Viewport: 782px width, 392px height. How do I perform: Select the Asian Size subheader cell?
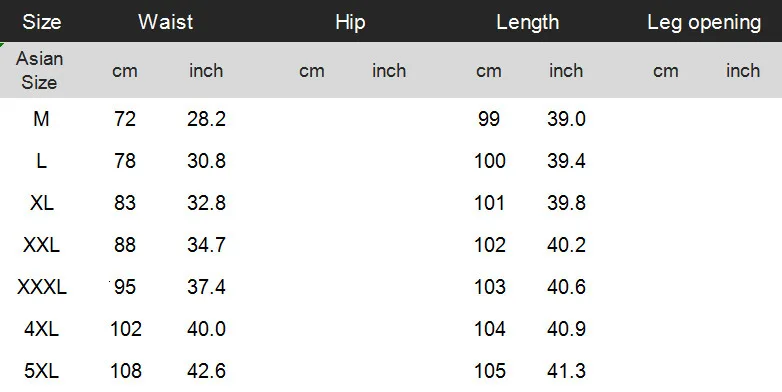pos(39,70)
